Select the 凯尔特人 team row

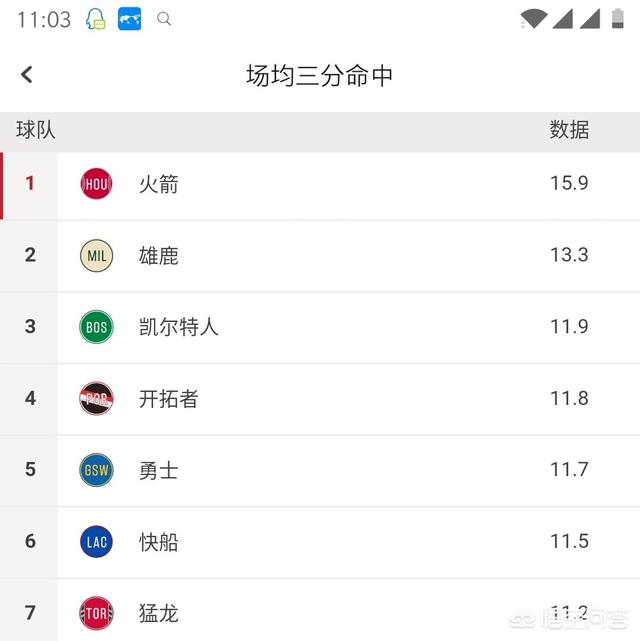point(320,327)
